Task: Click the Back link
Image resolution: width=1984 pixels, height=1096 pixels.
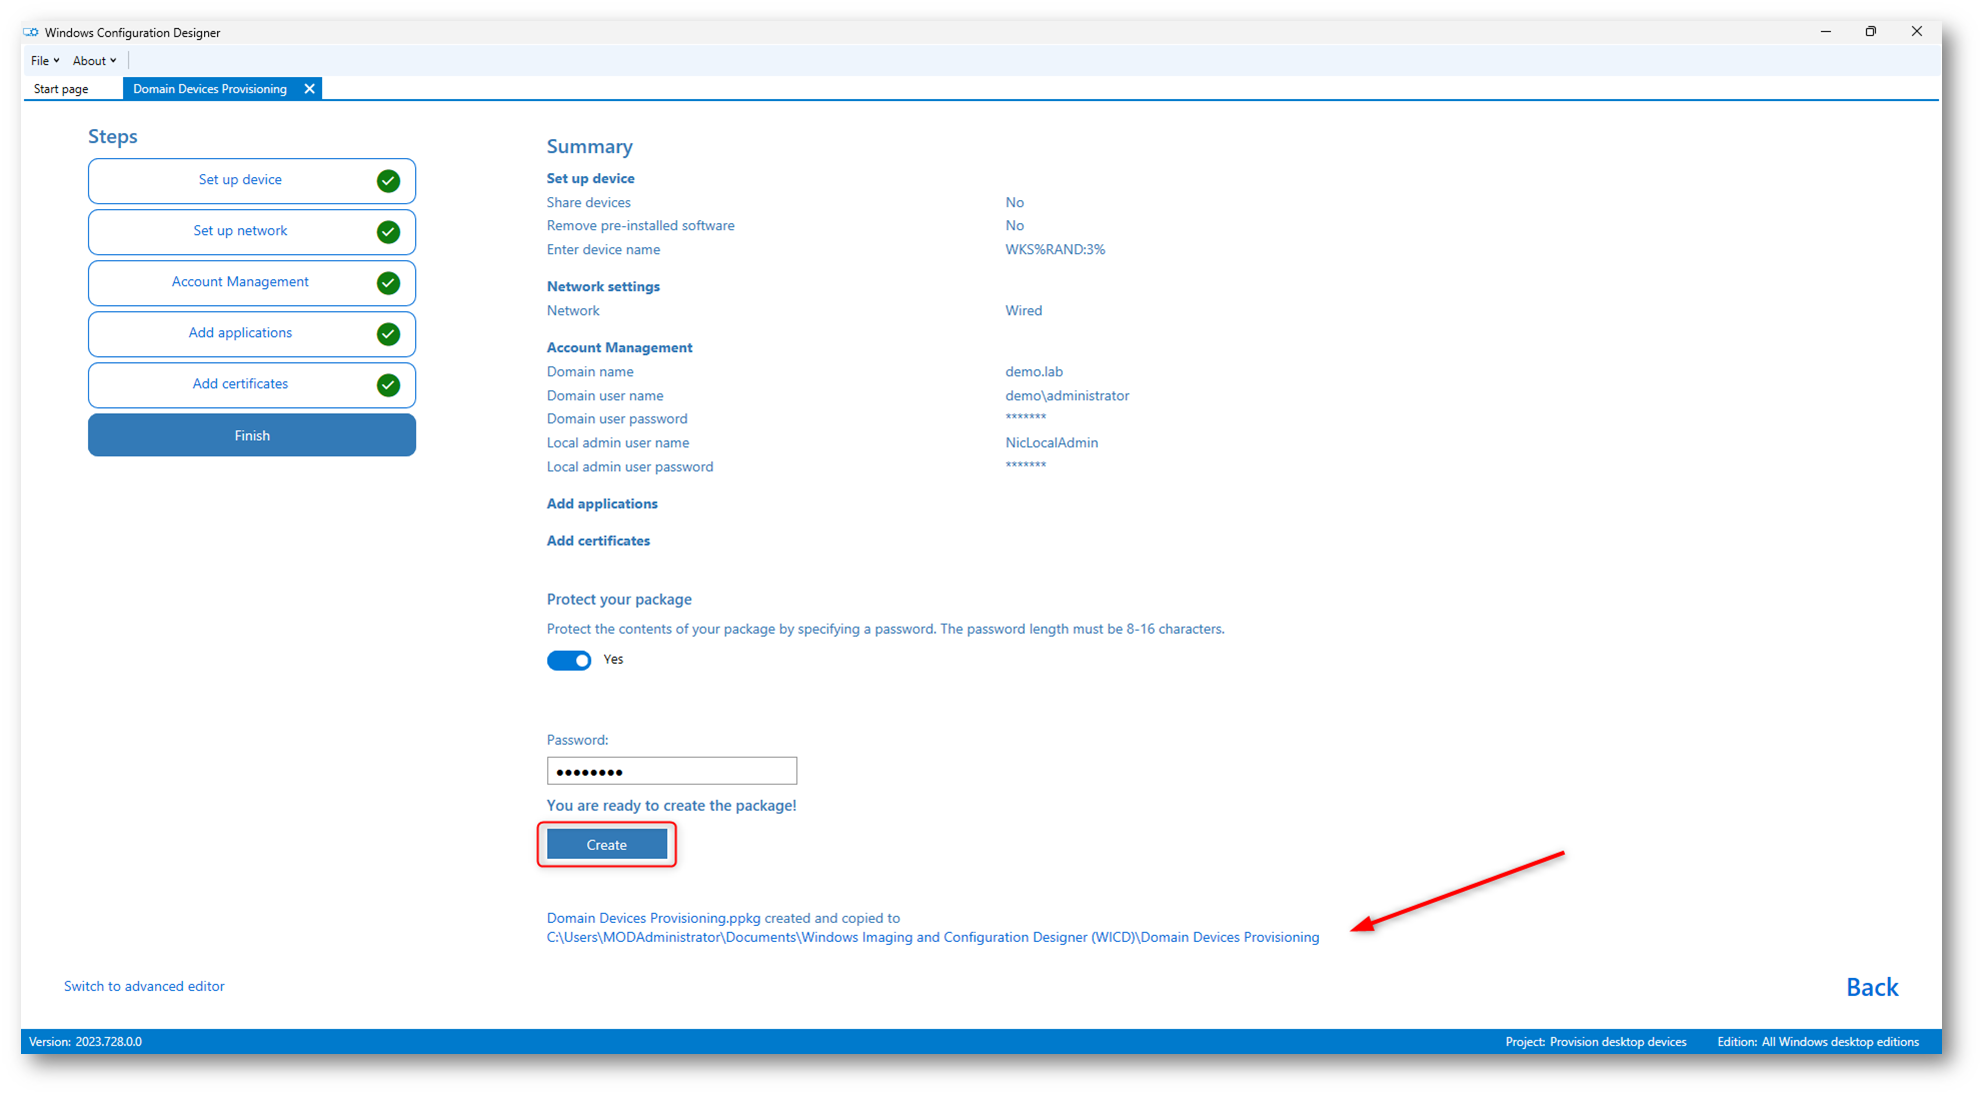Action: [1872, 987]
